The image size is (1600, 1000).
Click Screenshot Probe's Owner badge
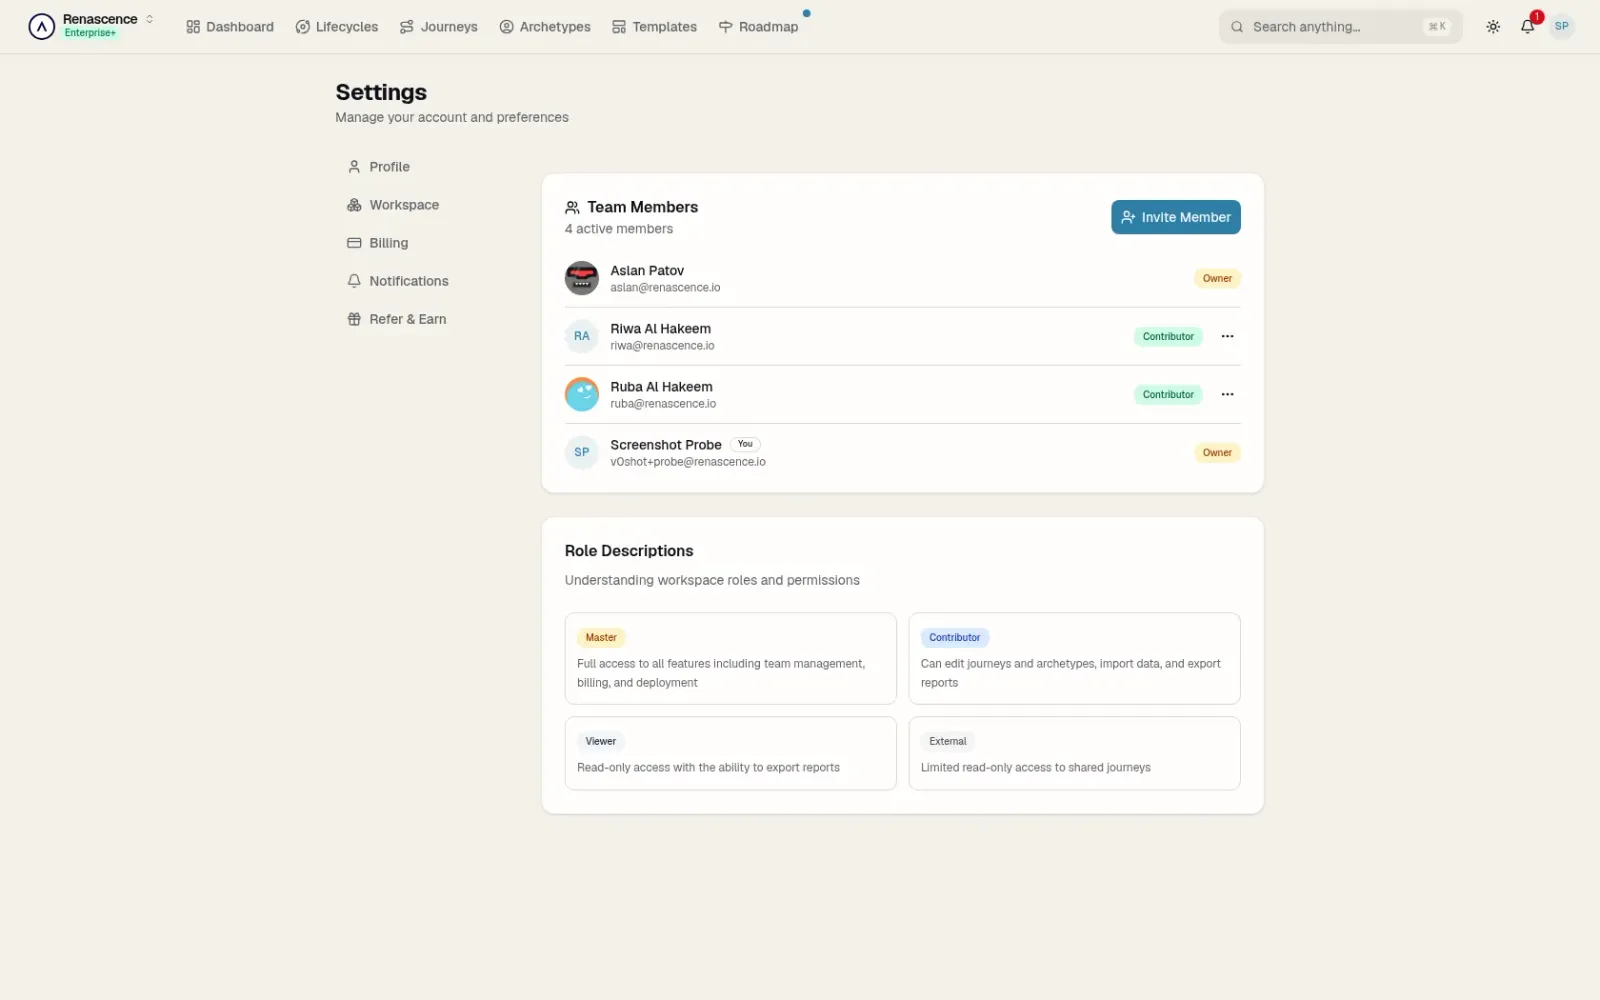tap(1217, 452)
